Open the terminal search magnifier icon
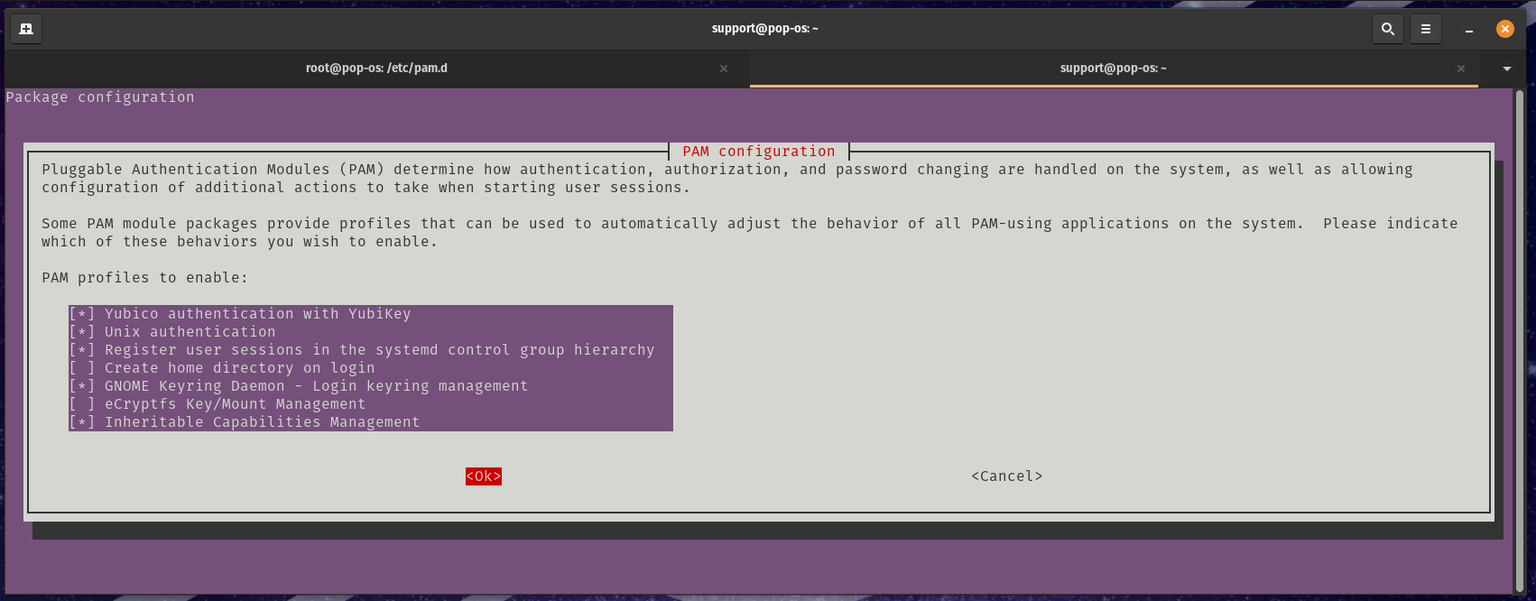Image resolution: width=1536 pixels, height=601 pixels. point(1387,29)
